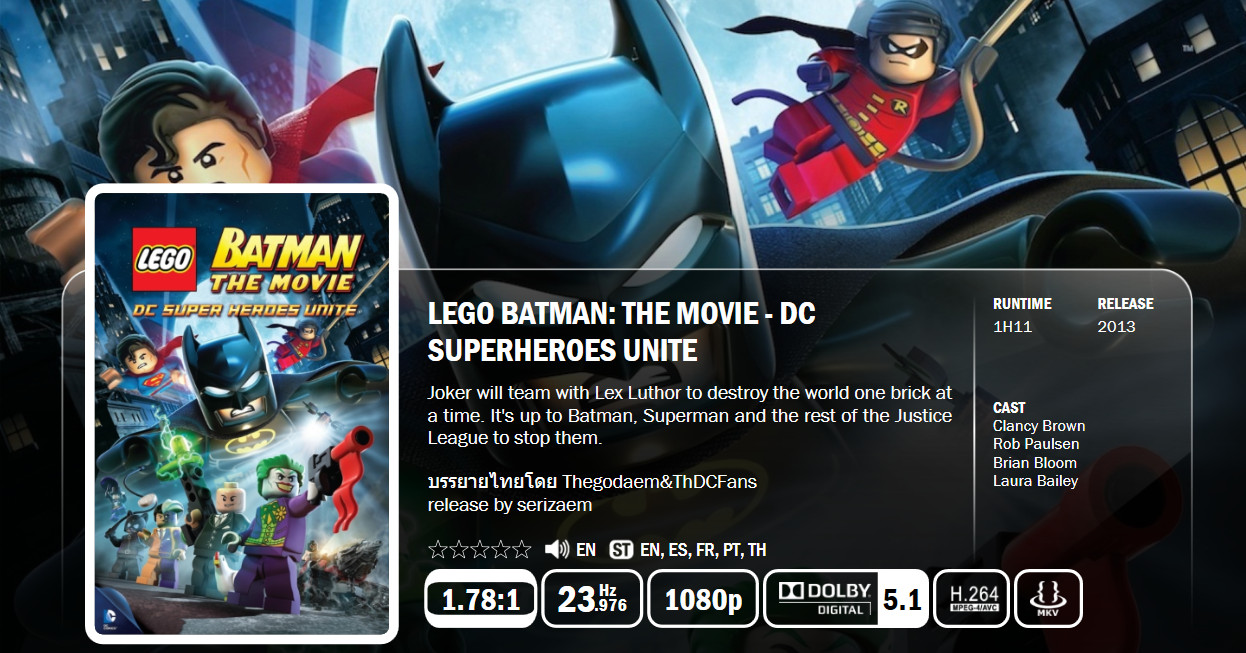Click the release year 2013
The width and height of the screenshot is (1246, 653).
tap(1116, 327)
